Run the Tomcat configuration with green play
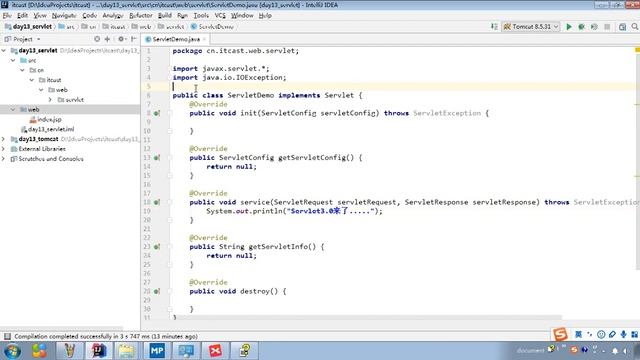 click(x=569, y=27)
